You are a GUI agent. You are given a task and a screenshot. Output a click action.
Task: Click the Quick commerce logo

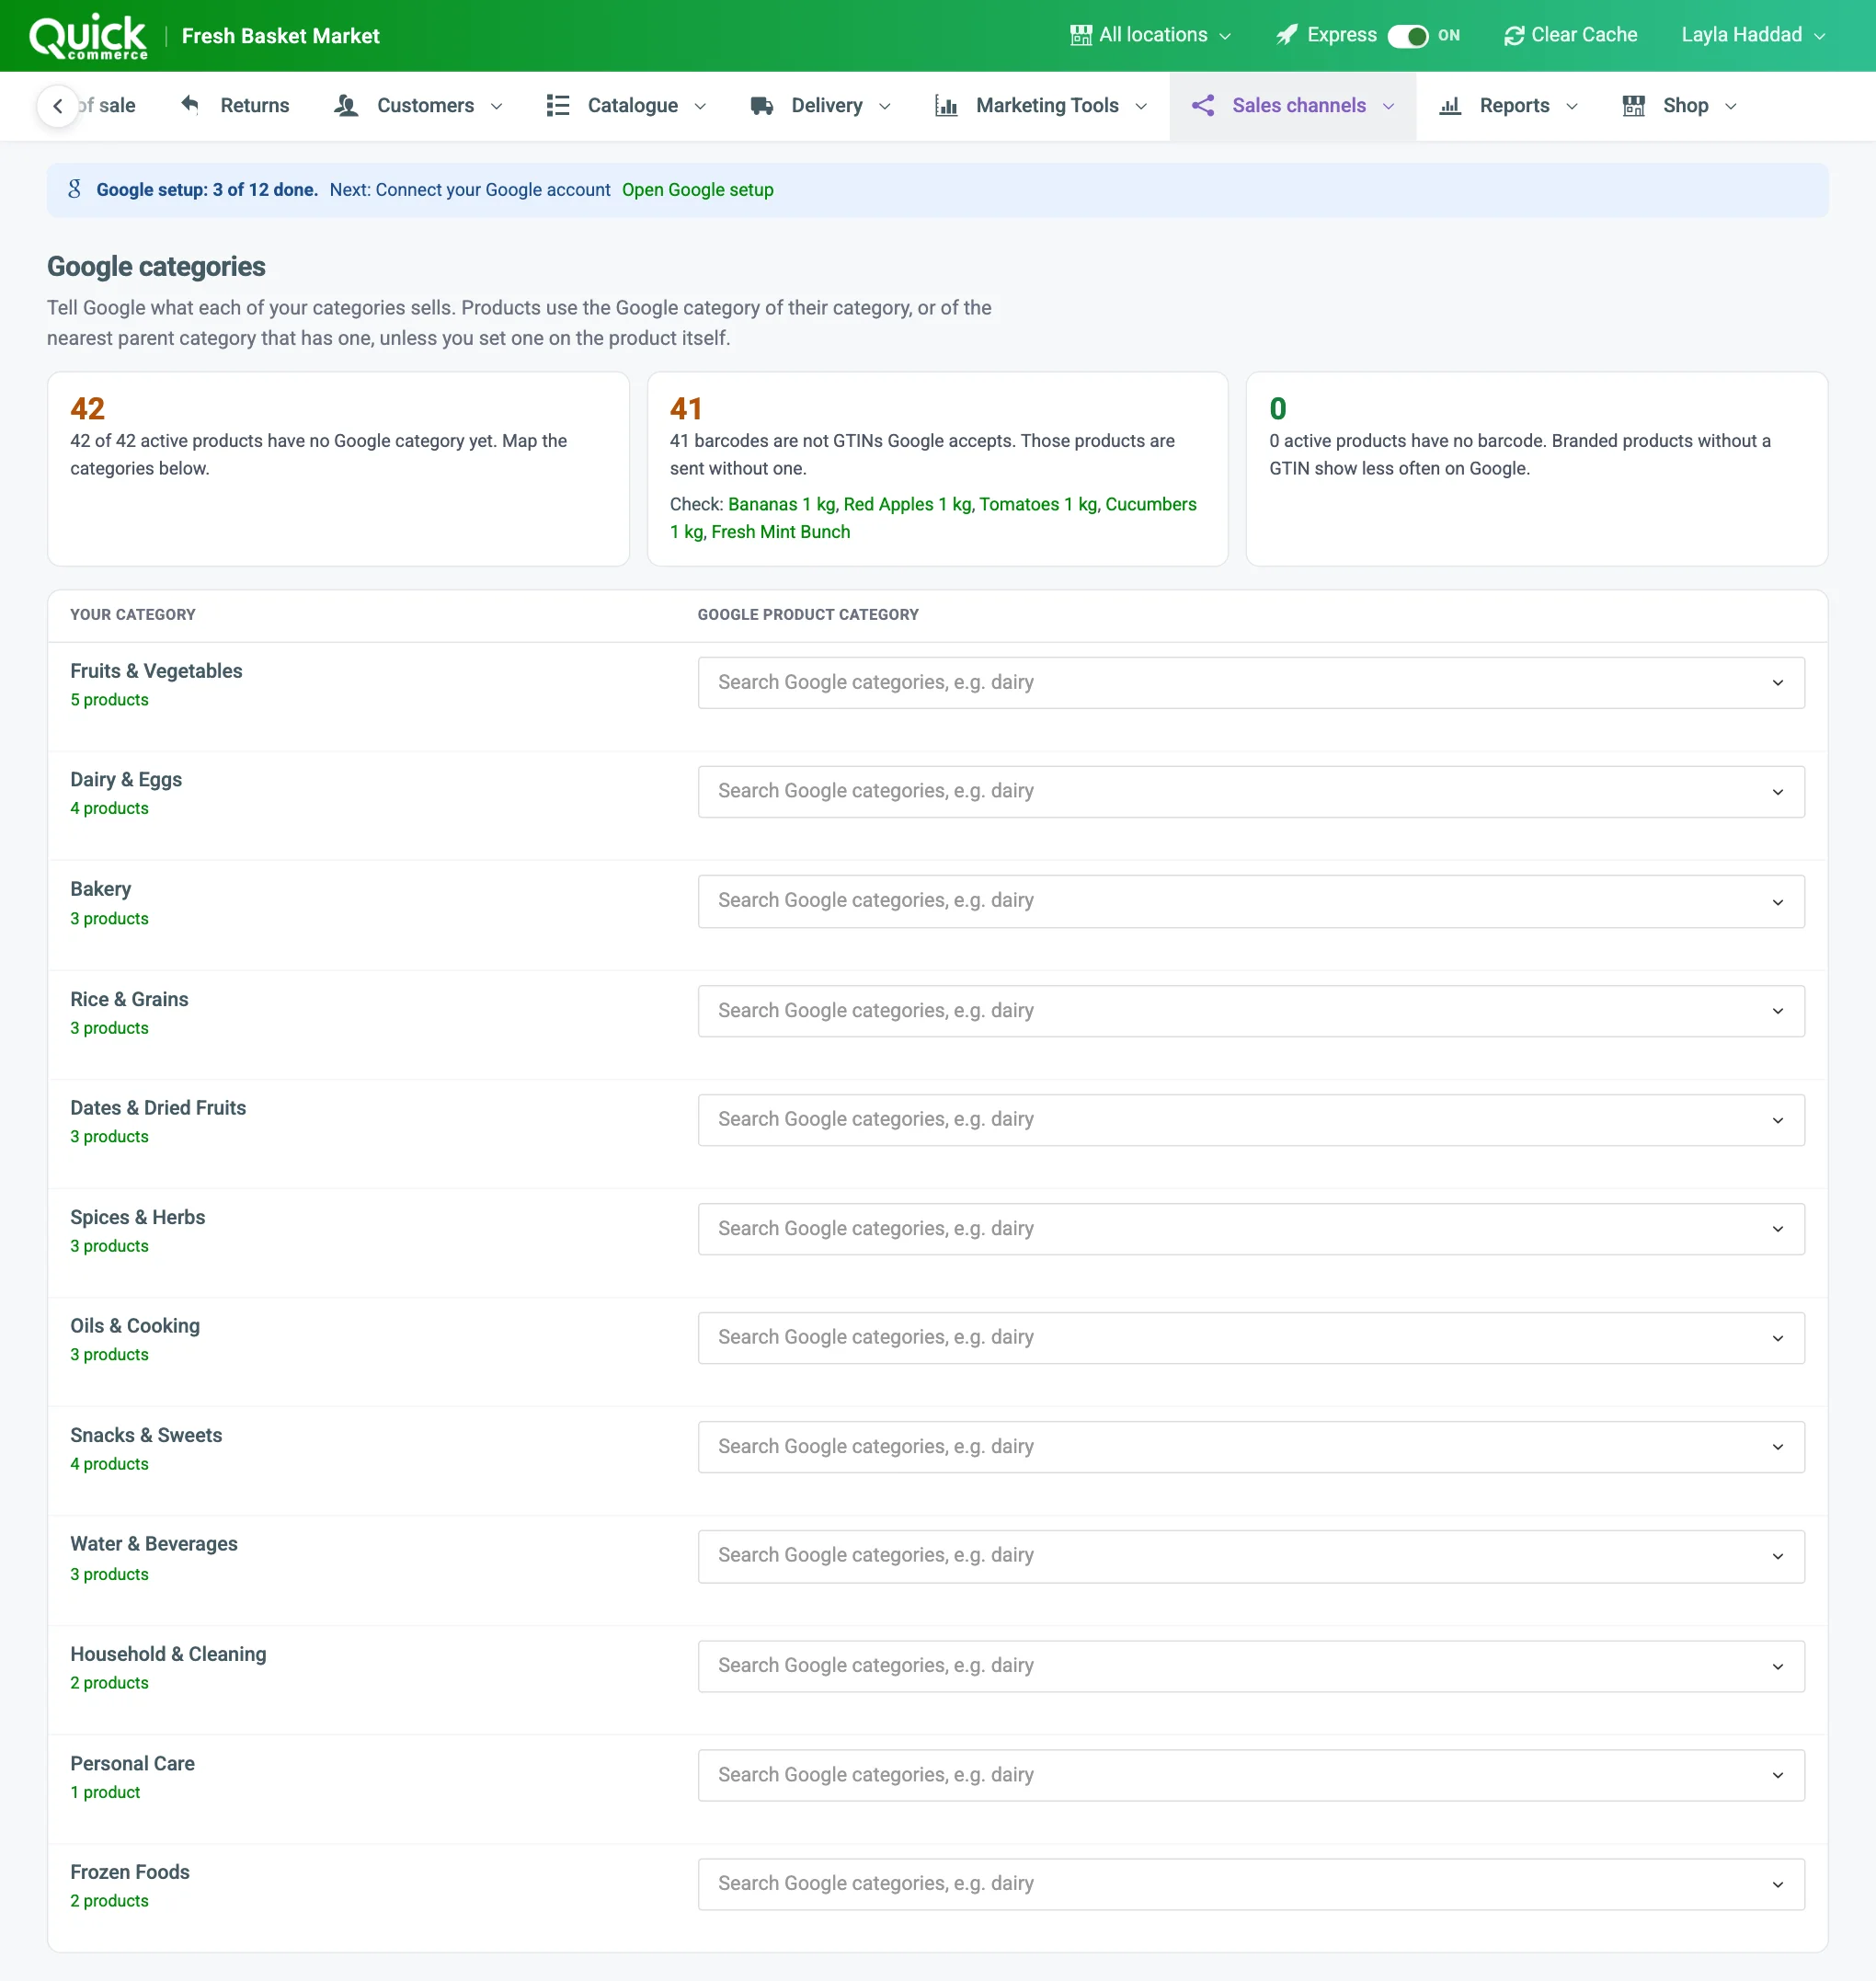pyautogui.click(x=88, y=36)
